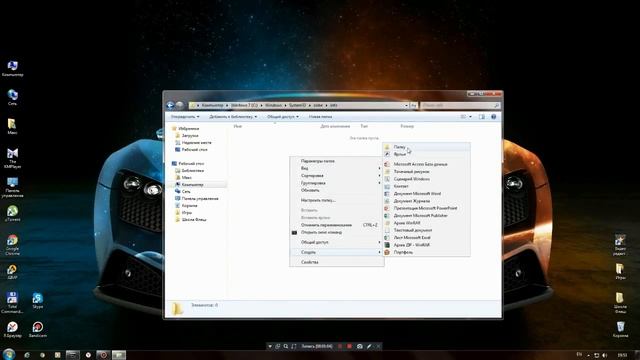Click the volume icon in system tray
This screenshot has width=640, height=360.
pos(604,355)
